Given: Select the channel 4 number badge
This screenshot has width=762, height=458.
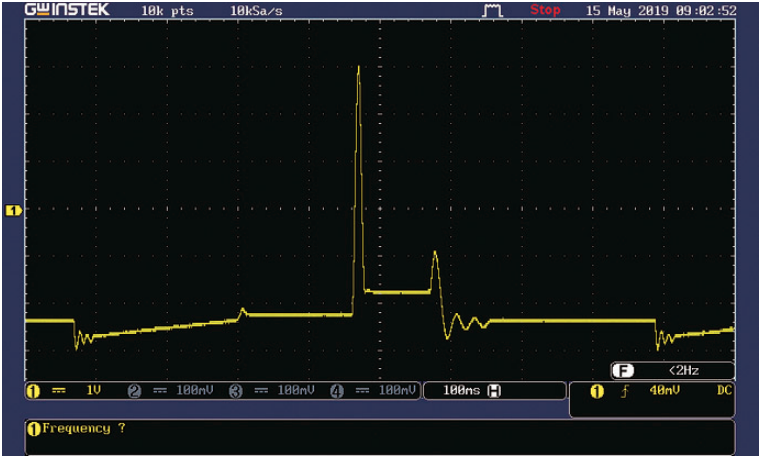Looking at the screenshot, I should point(337,391).
